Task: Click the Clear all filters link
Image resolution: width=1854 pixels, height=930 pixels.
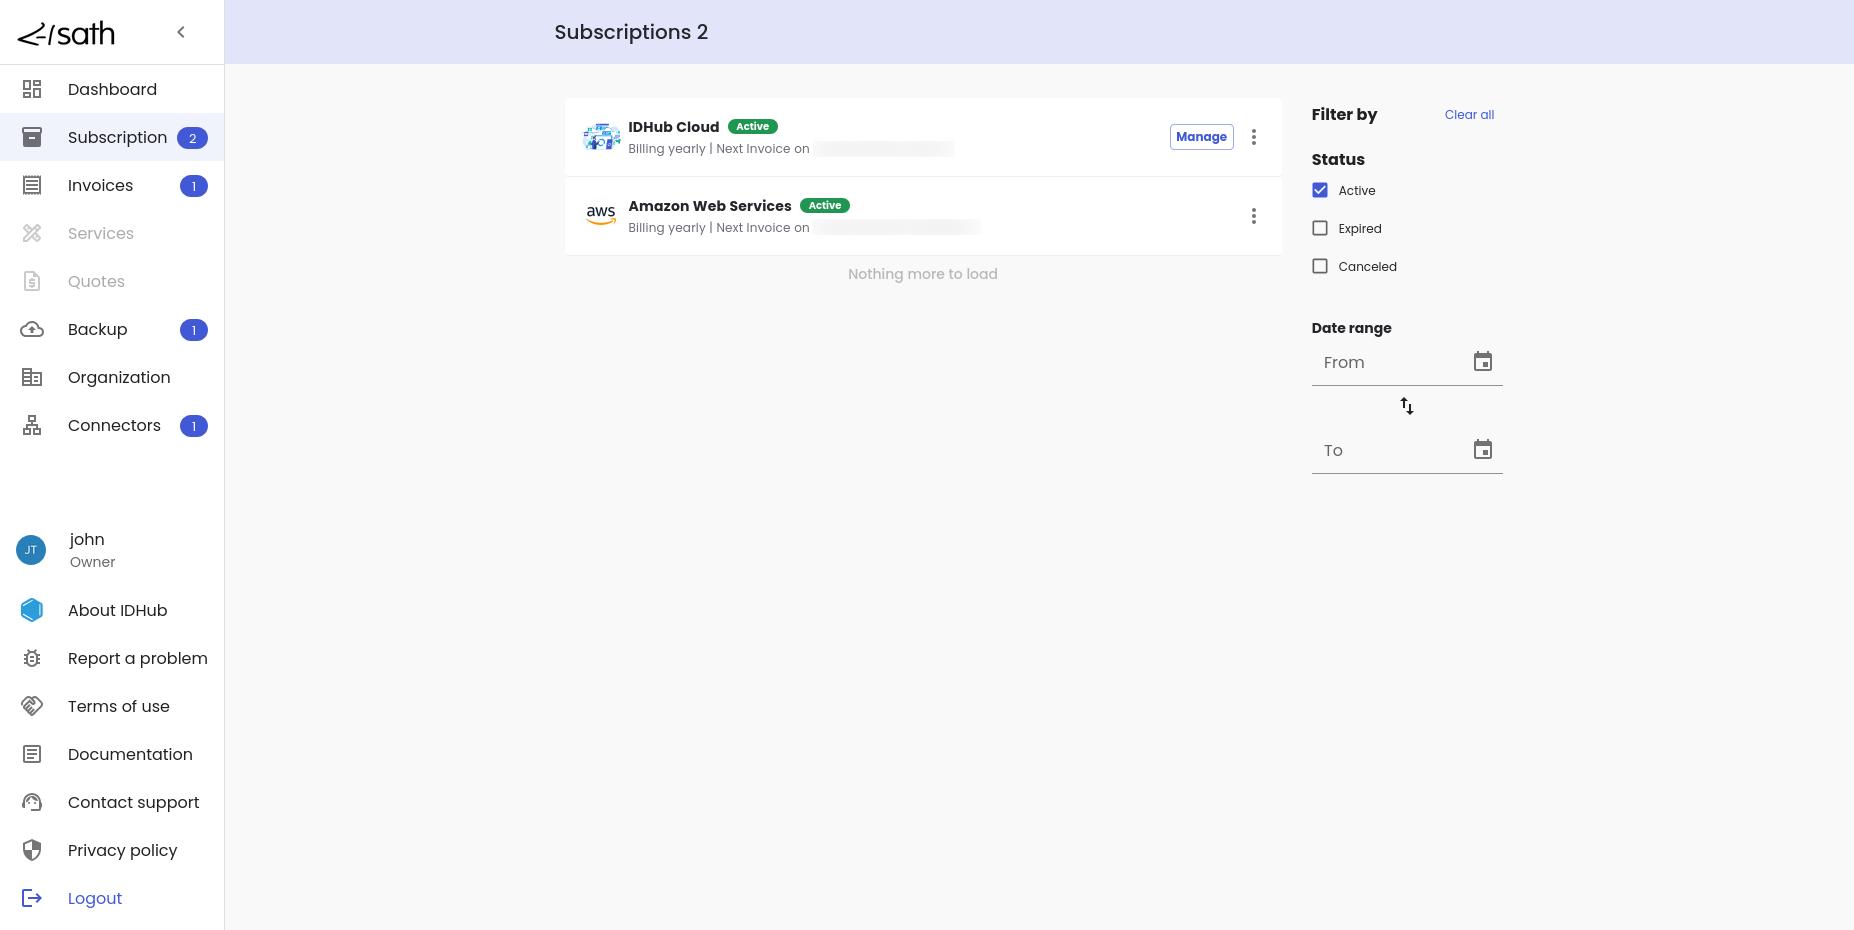Action: pos(1468,115)
